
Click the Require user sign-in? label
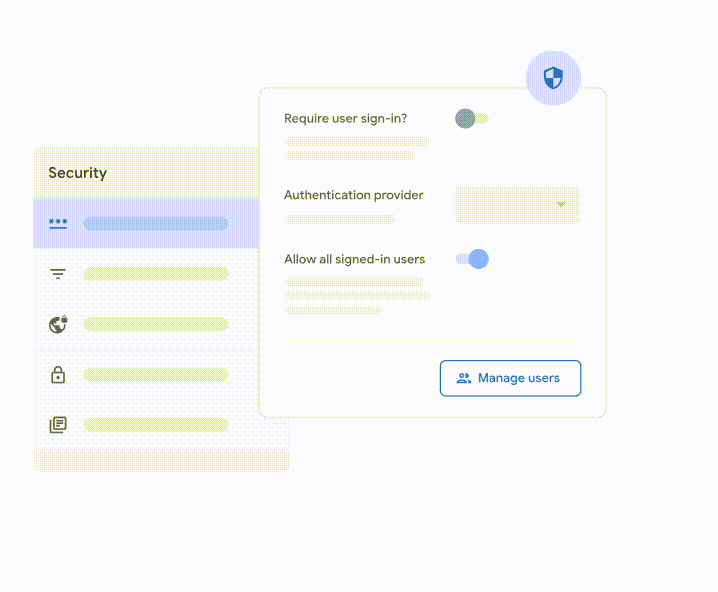click(345, 118)
